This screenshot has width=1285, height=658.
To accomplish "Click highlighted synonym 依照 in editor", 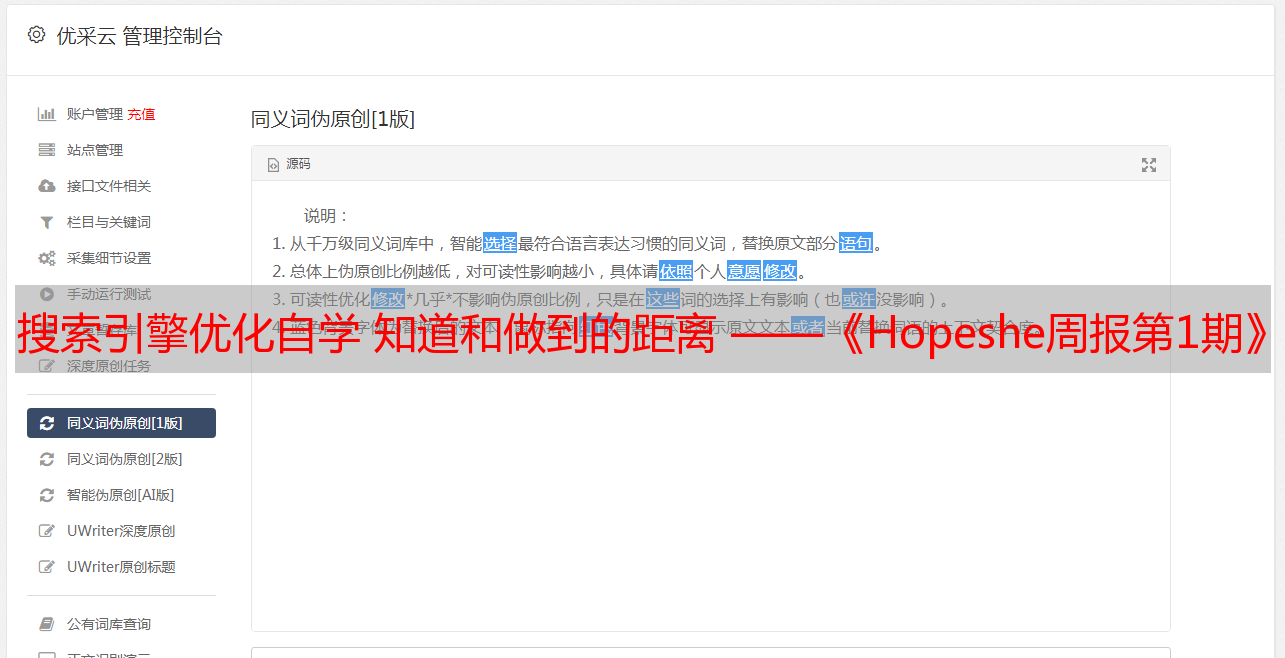I will pos(676,271).
